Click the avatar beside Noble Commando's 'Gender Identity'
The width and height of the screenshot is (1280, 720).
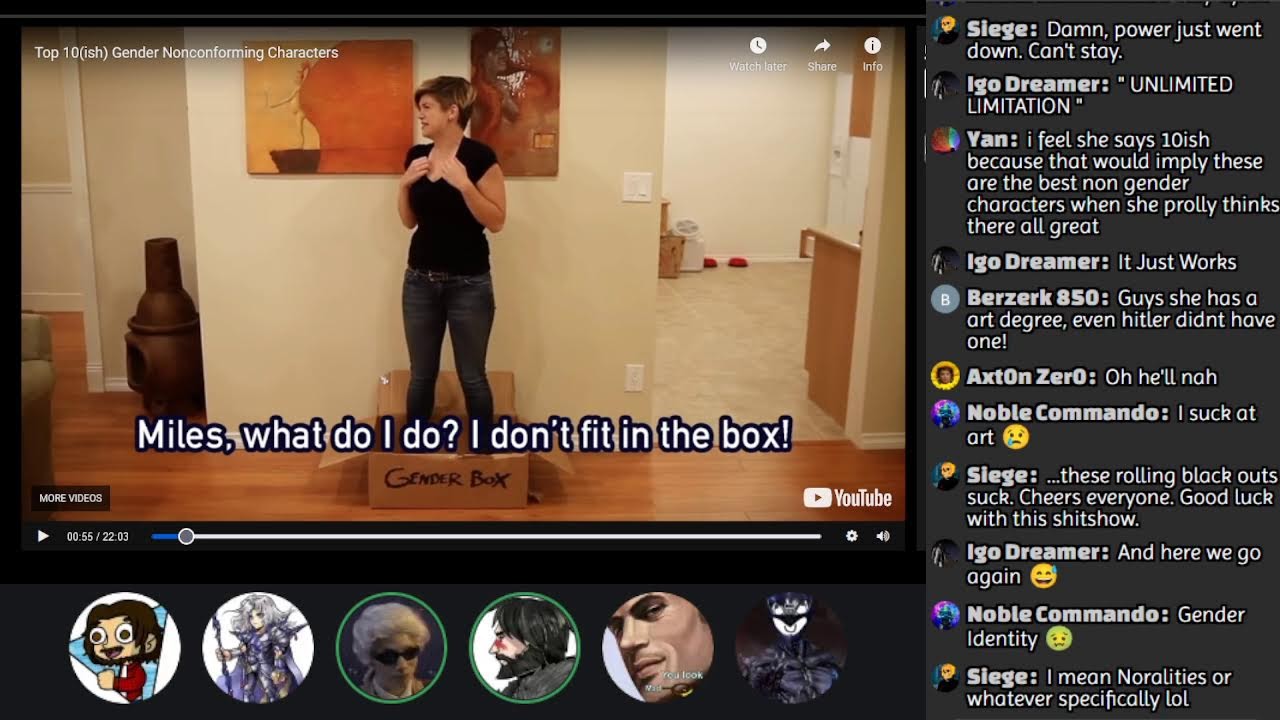(945, 615)
